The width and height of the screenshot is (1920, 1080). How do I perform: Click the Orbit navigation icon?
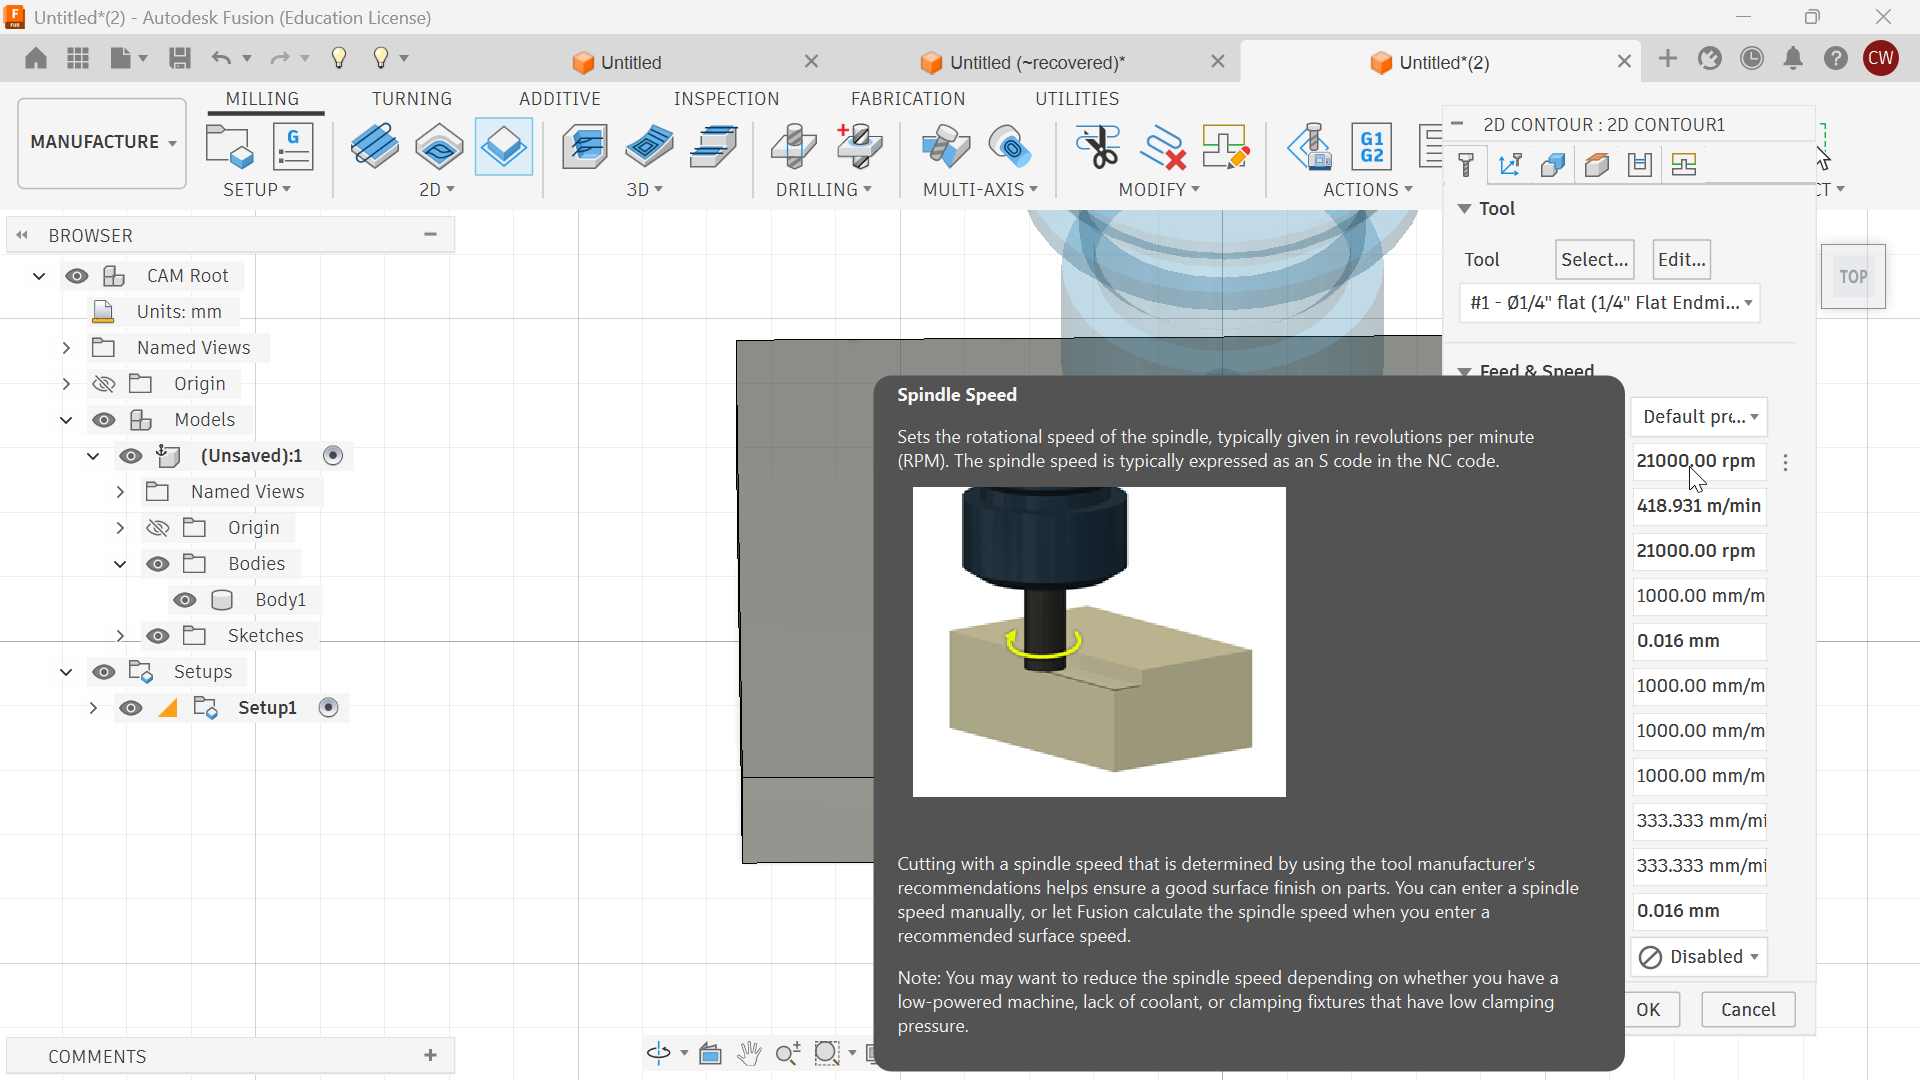coord(658,1053)
